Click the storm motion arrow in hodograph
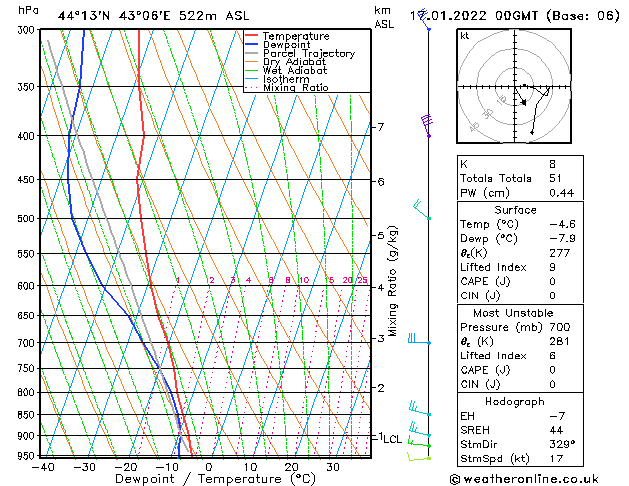The width and height of the screenshot is (629, 486). (520, 97)
